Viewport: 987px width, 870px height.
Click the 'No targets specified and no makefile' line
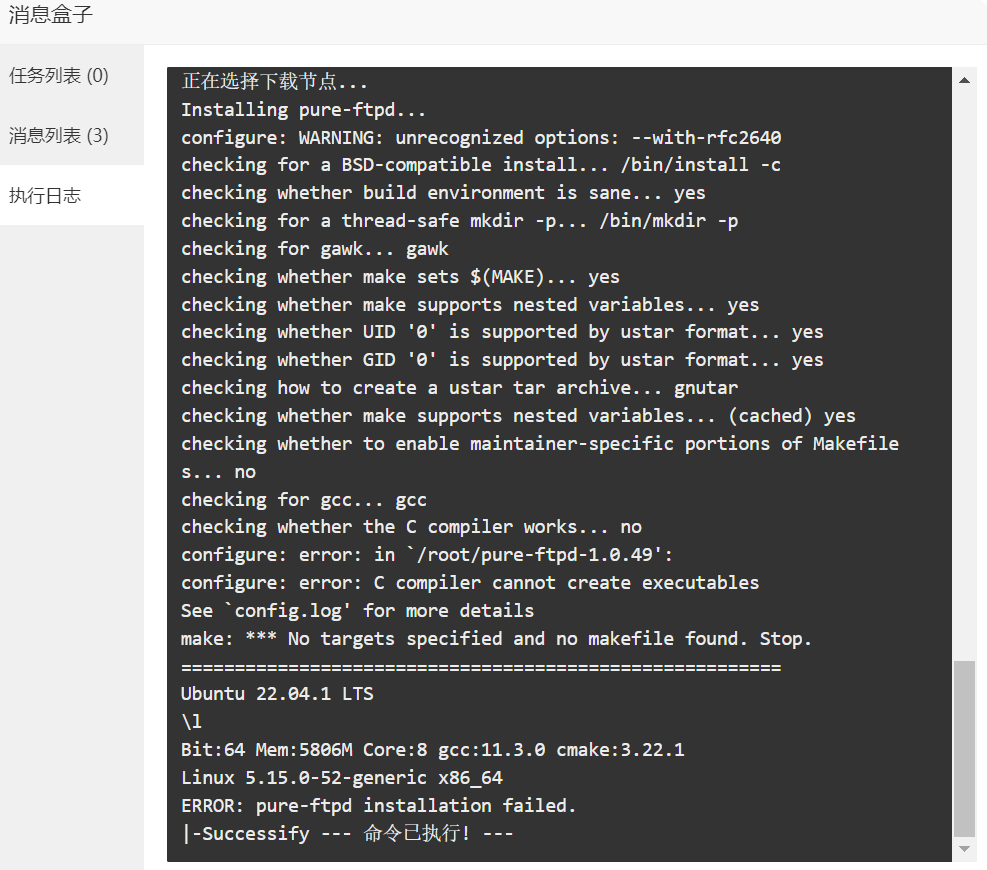click(x=496, y=638)
